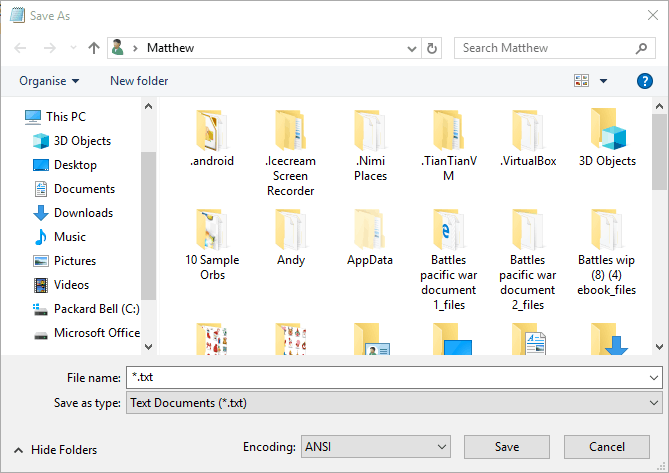Open the Organise menu

49,81
